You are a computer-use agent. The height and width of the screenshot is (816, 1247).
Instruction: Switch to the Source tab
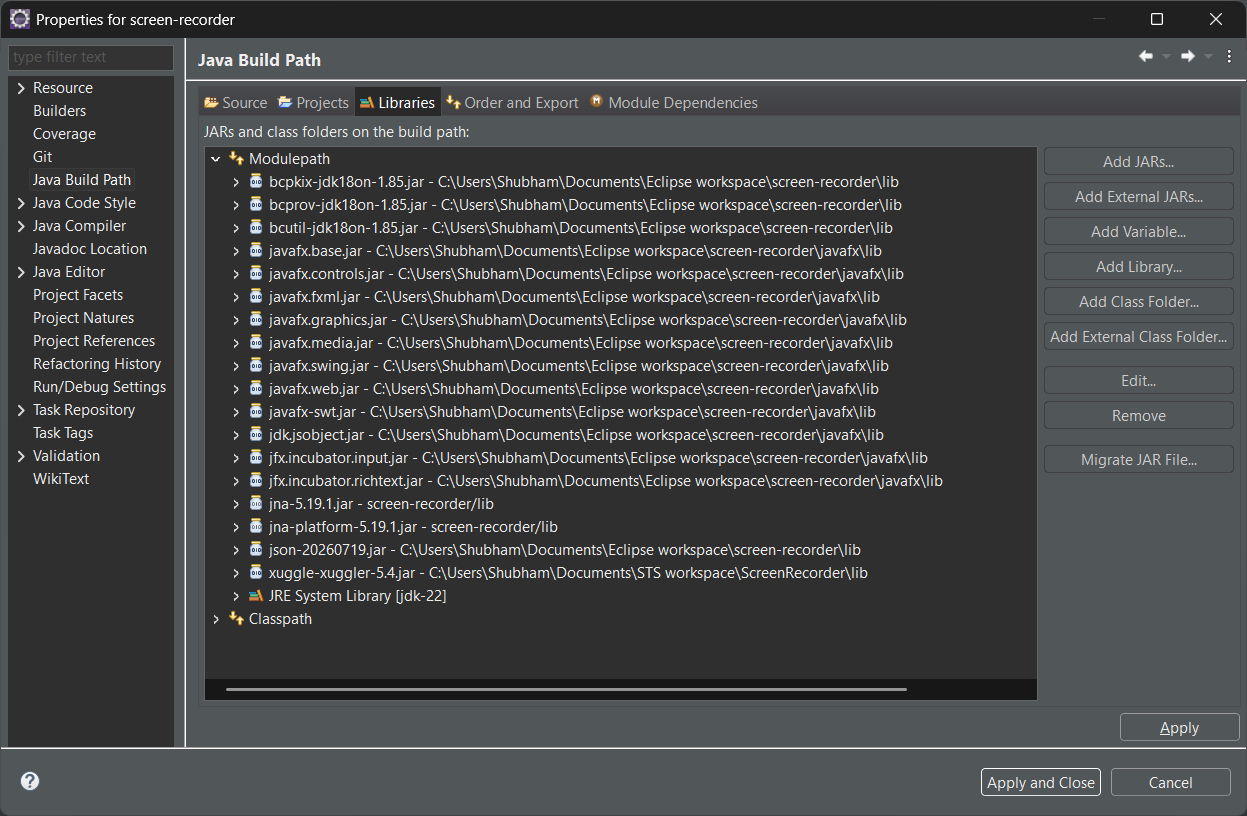pos(235,102)
